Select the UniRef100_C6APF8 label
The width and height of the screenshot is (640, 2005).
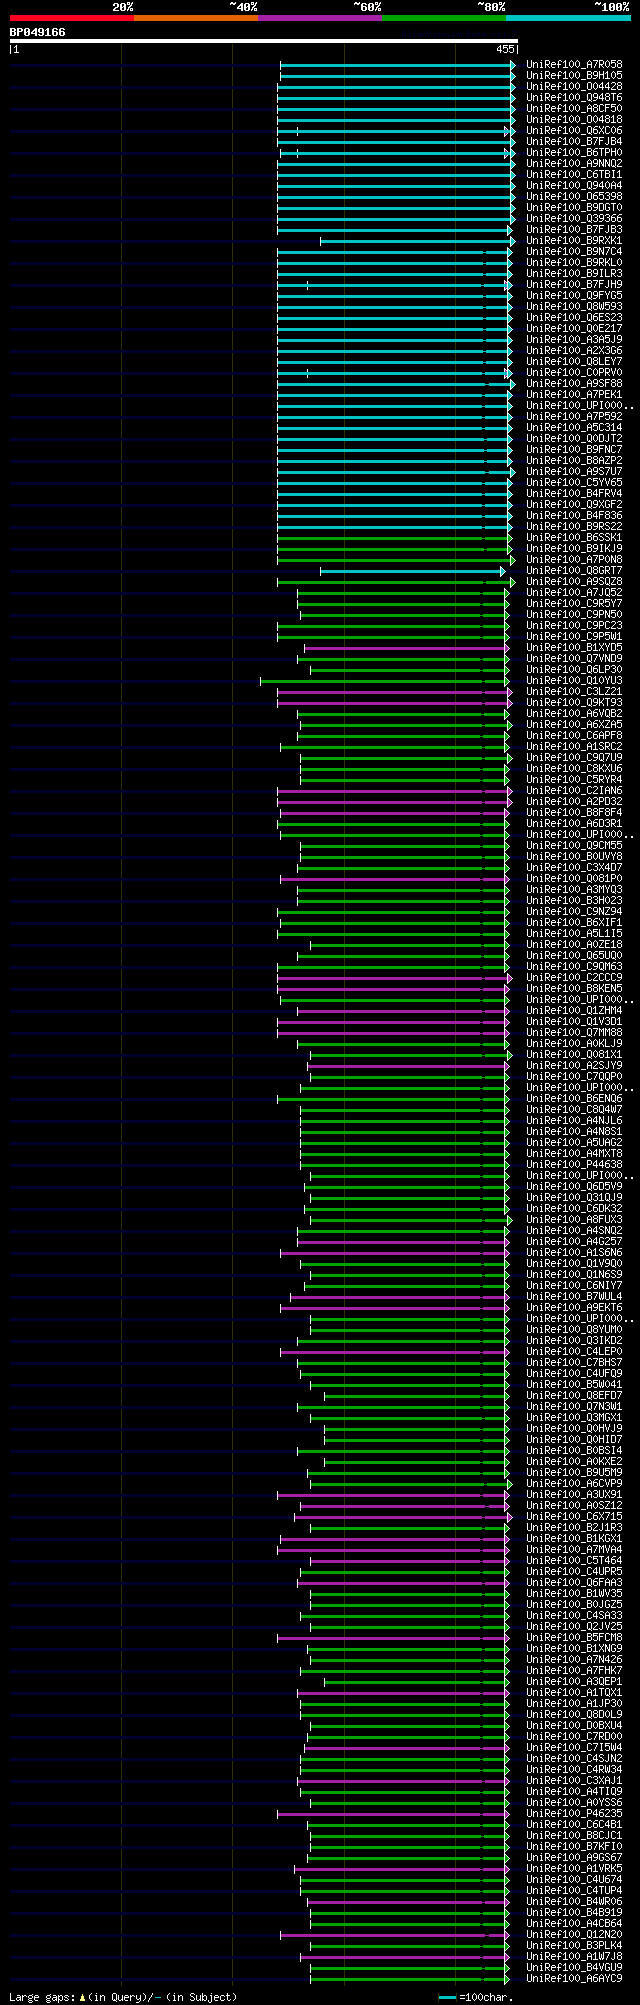(x=574, y=736)
